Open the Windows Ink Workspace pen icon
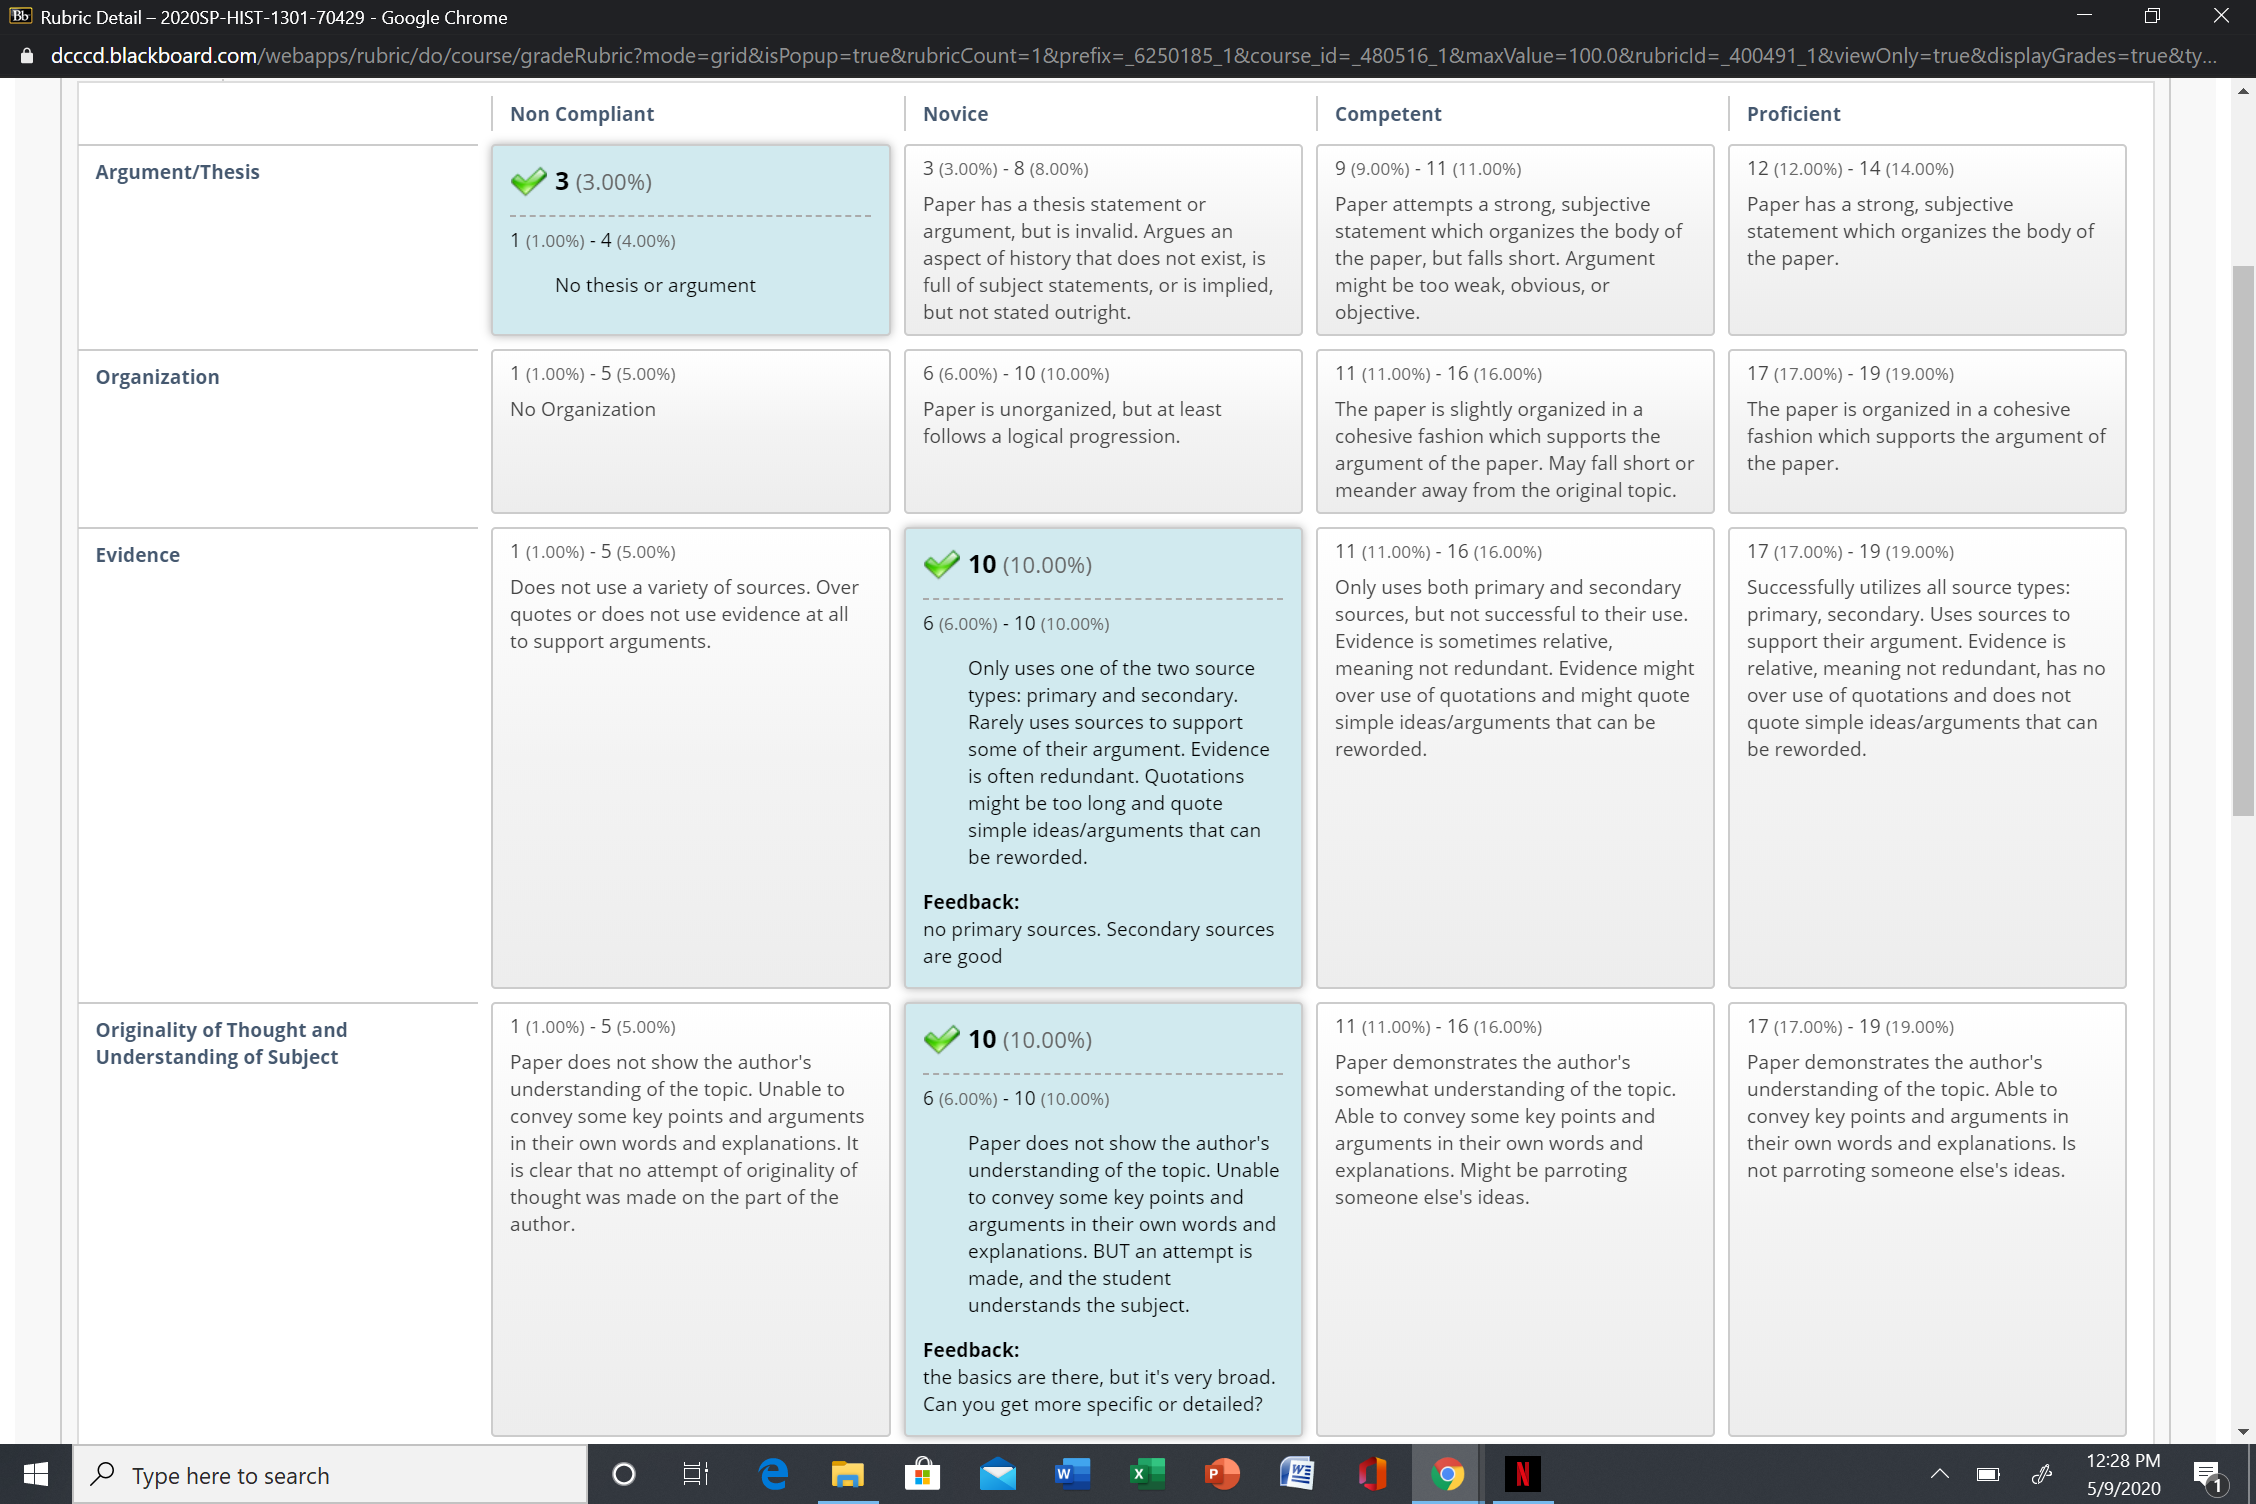Screen dimensions: 2256x1504 click(x=2042, y=1474)
